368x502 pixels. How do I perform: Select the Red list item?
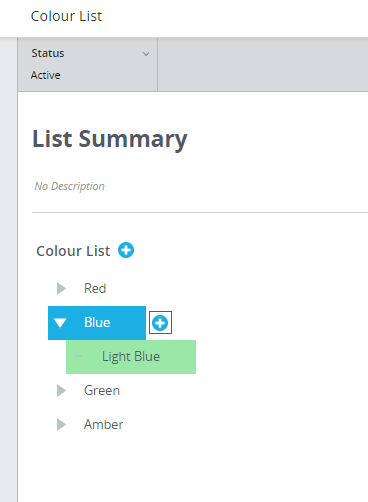[x=95, y=288]
